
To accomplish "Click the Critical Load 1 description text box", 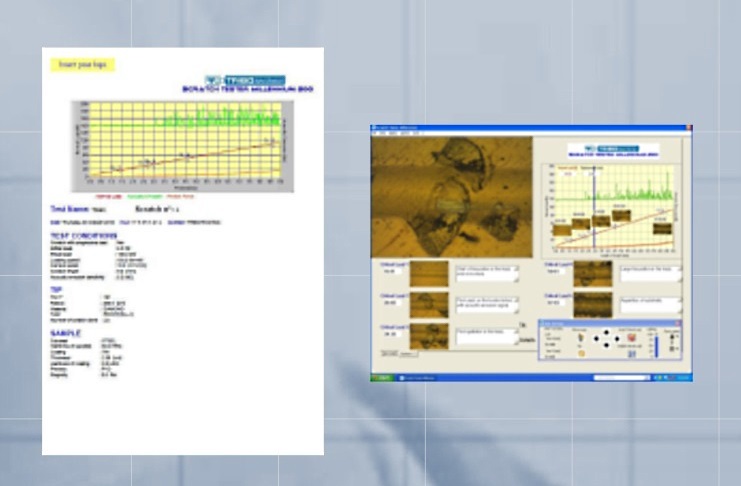I will (488, 272).
